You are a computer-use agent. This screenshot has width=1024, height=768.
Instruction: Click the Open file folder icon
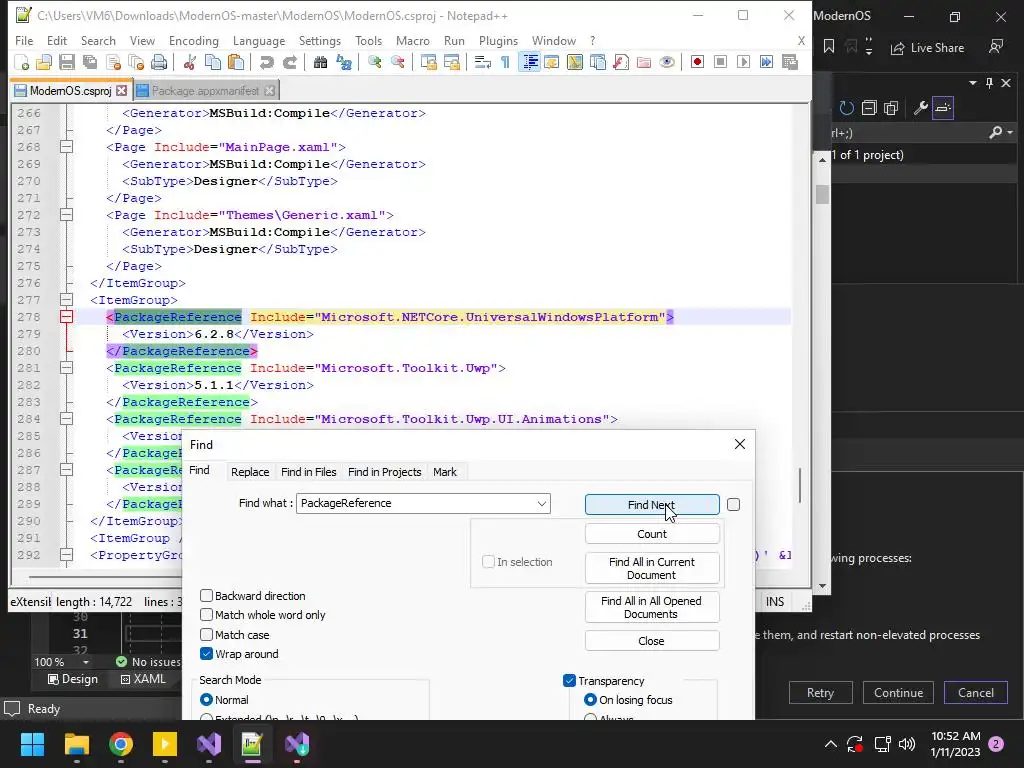44,63
